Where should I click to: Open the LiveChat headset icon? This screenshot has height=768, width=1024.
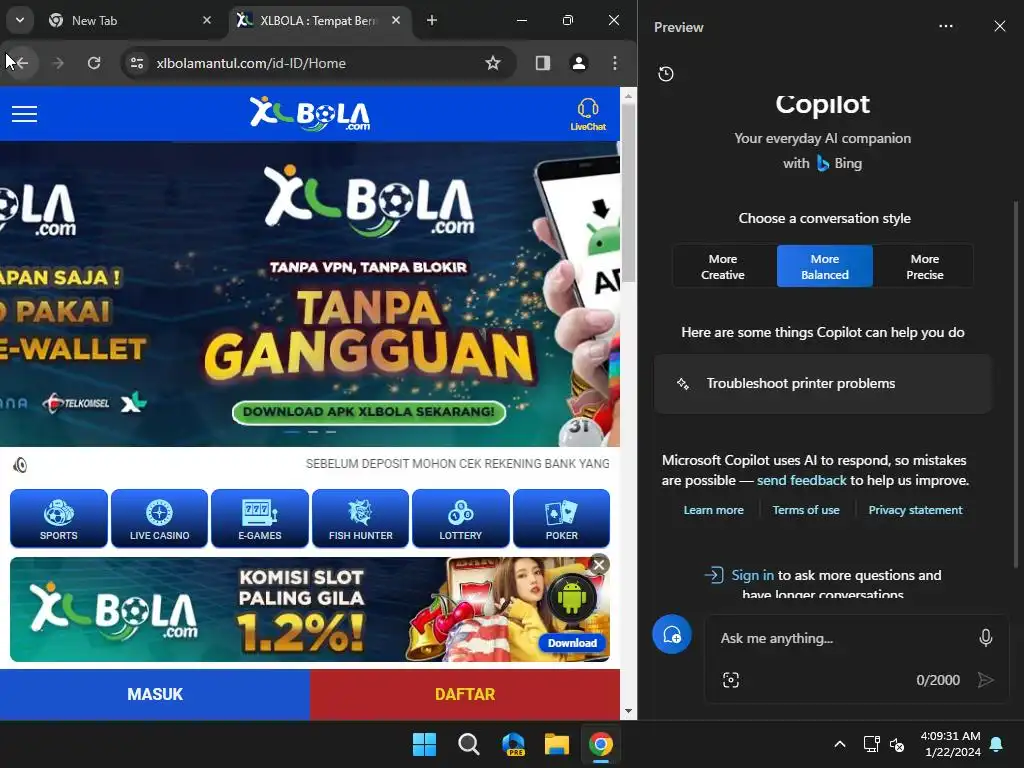[588, 114]
